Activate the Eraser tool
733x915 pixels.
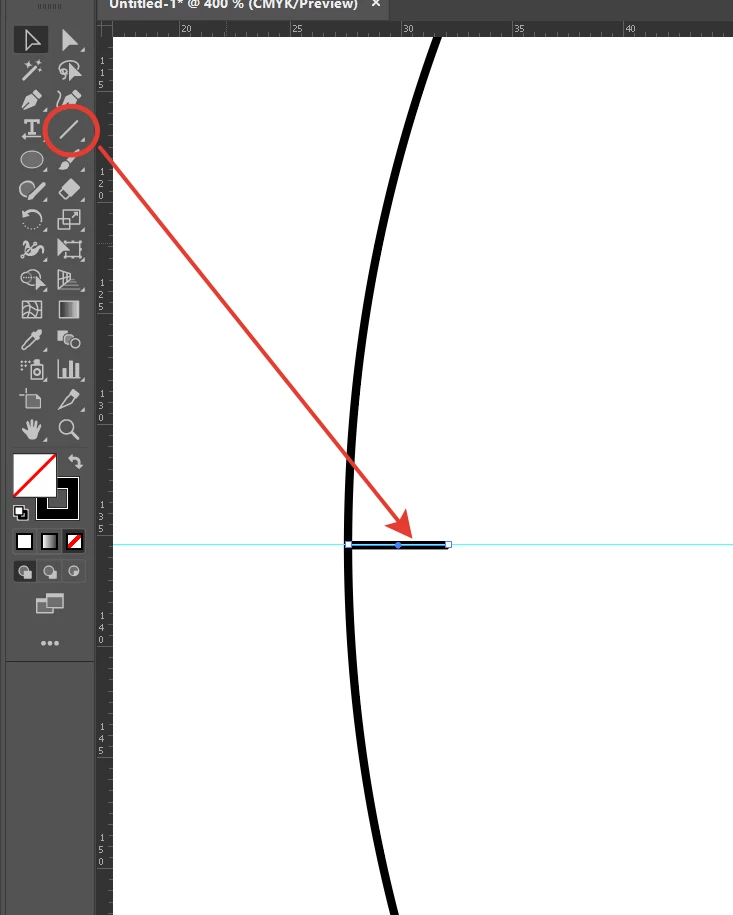(x=69, y=190)
